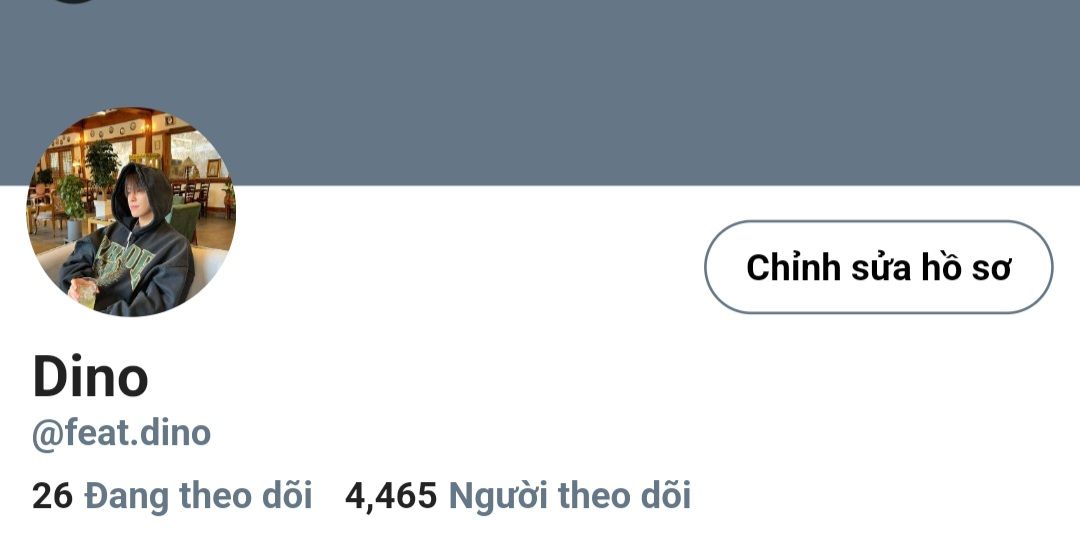Screen dimensions: 1080x546
Task: Tap the "Người theo dõi" label text
Action: click(x=570, y=496)
